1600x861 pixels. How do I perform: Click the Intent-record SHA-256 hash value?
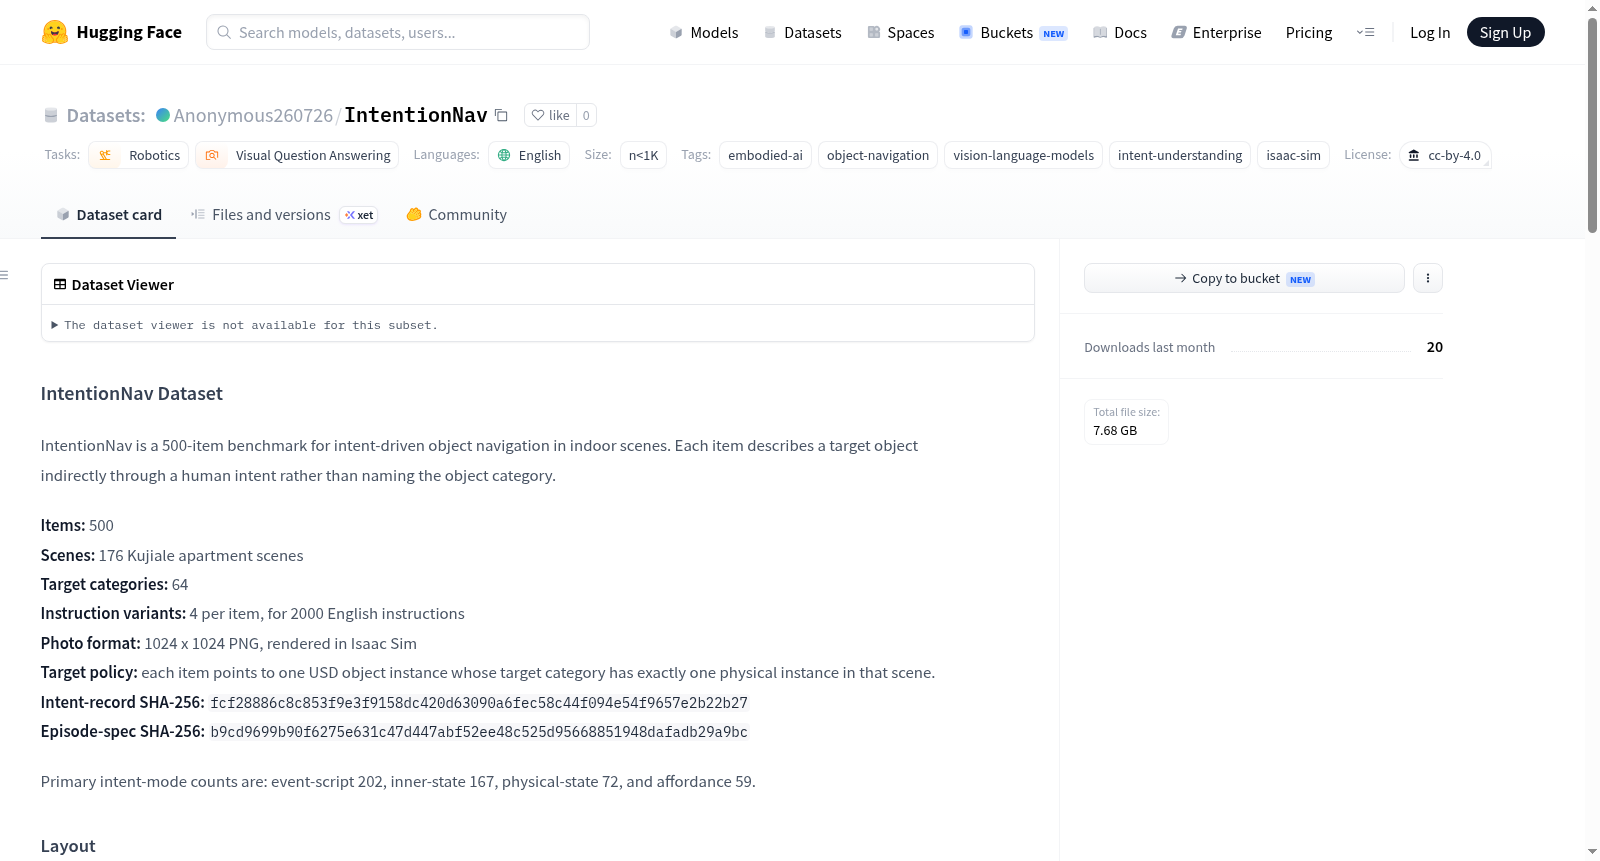tap(479, 703)
